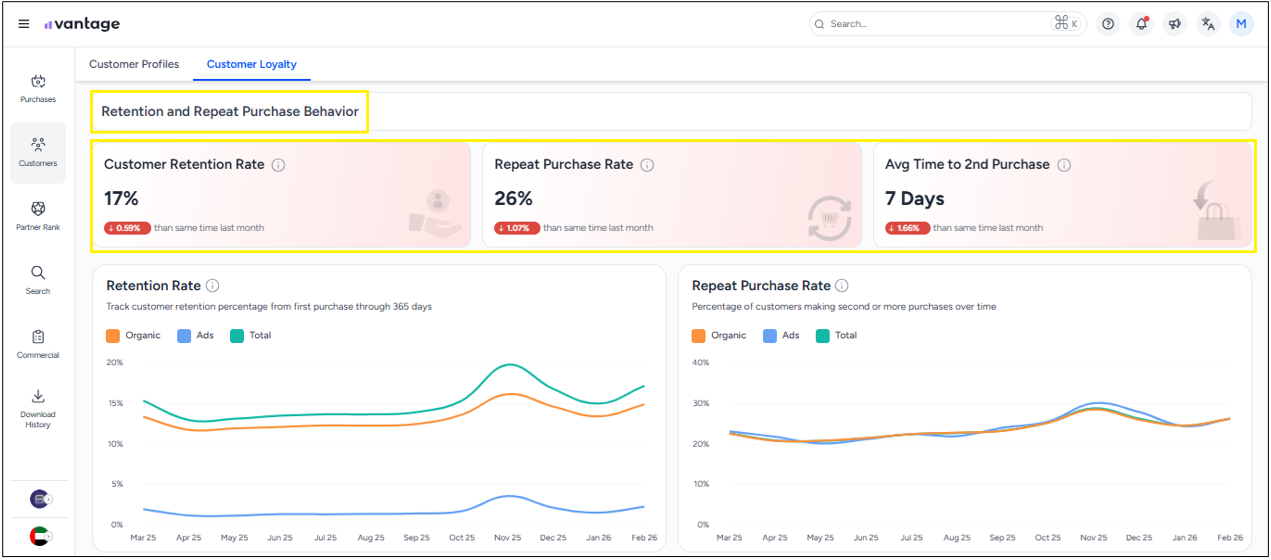Select the Customer Loyalty tab
Viewport: 1271px width, 560px height.
click(x=251, y=64)
